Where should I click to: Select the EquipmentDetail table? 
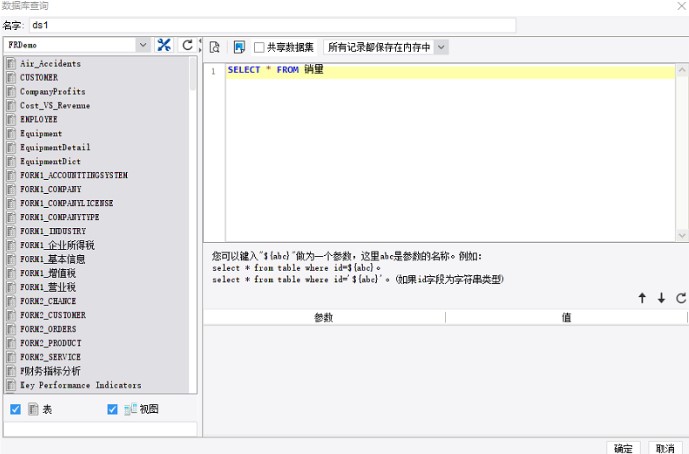55,148
